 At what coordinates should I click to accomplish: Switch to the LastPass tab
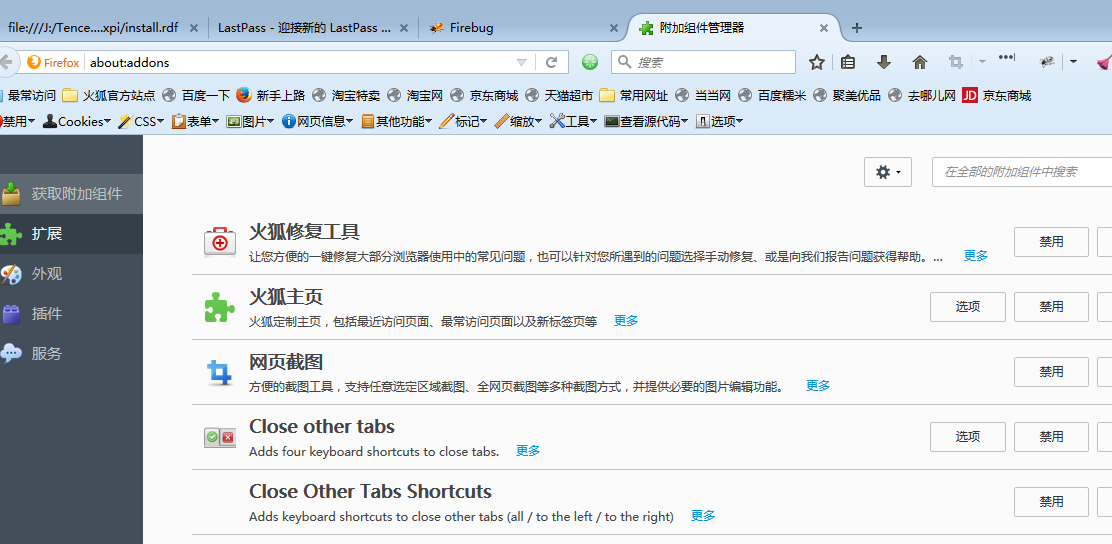tap(313, 28)
